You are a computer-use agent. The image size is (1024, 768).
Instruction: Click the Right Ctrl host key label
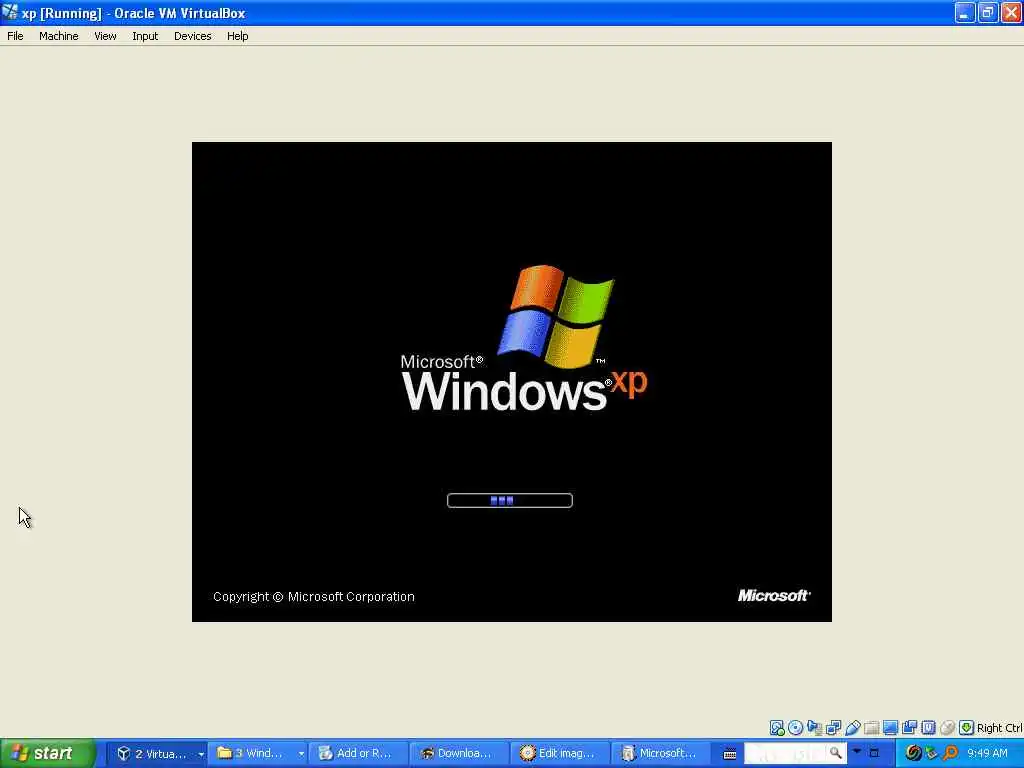coord(999,728)
